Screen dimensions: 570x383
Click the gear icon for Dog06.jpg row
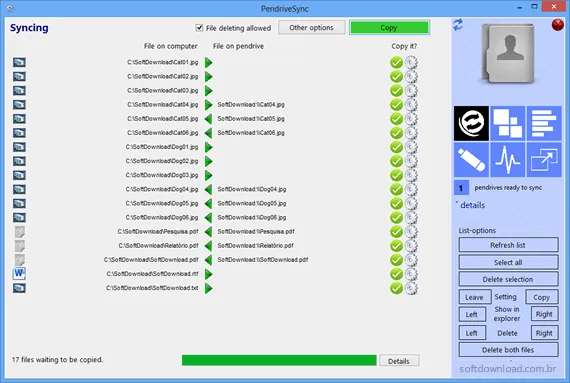pos(411,217)
